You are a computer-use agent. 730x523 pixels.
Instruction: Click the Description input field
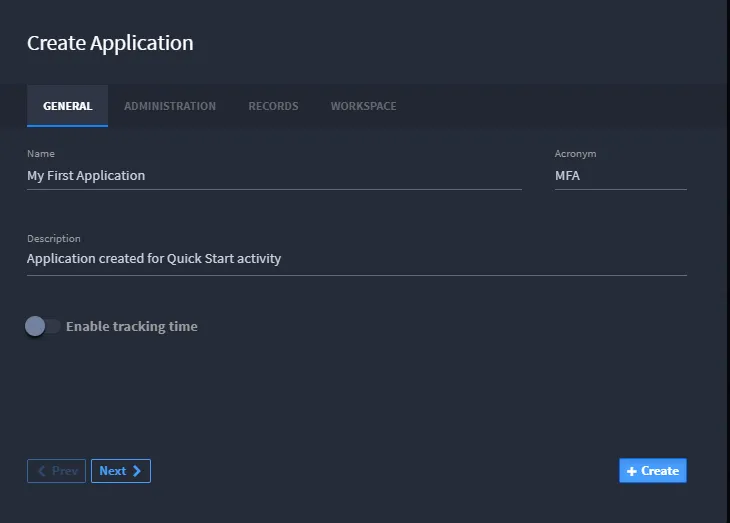[x=357, y=259]
